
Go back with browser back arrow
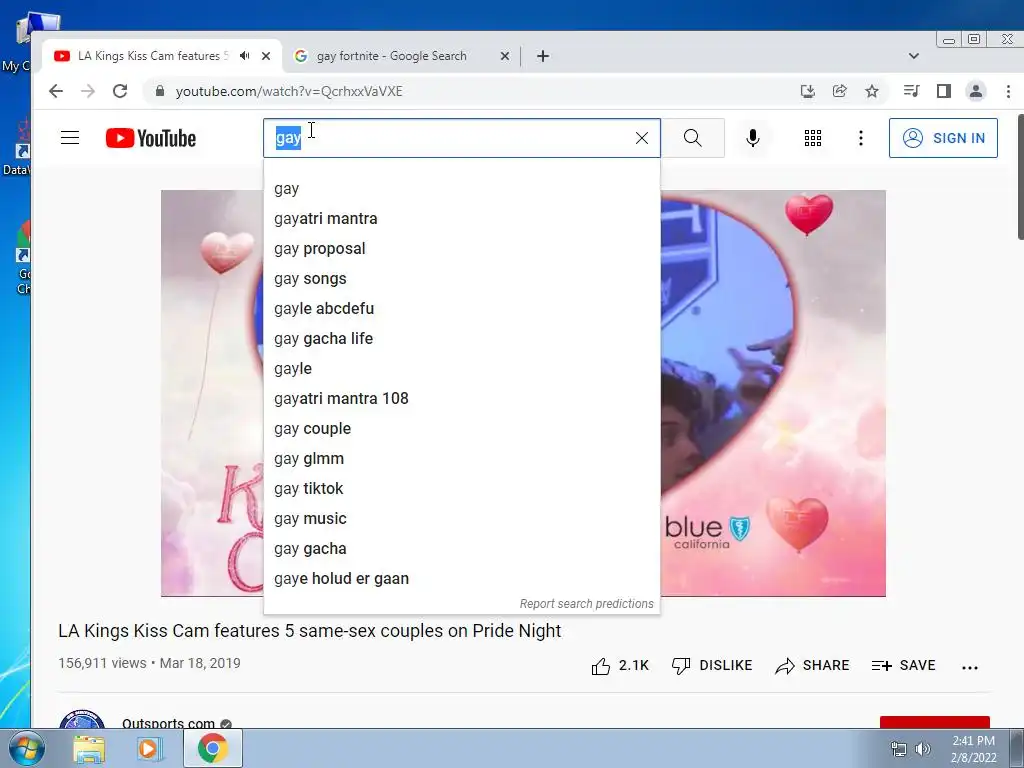(x=56, y=91)
